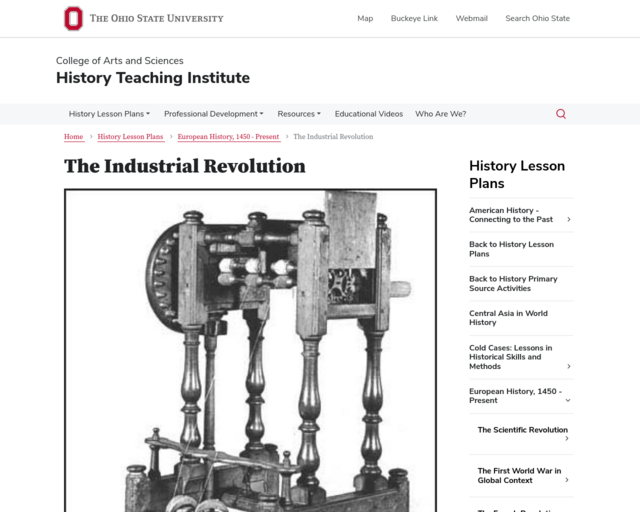Expand chevron beside First World War item
640x512 pixels.
(567, 480)
